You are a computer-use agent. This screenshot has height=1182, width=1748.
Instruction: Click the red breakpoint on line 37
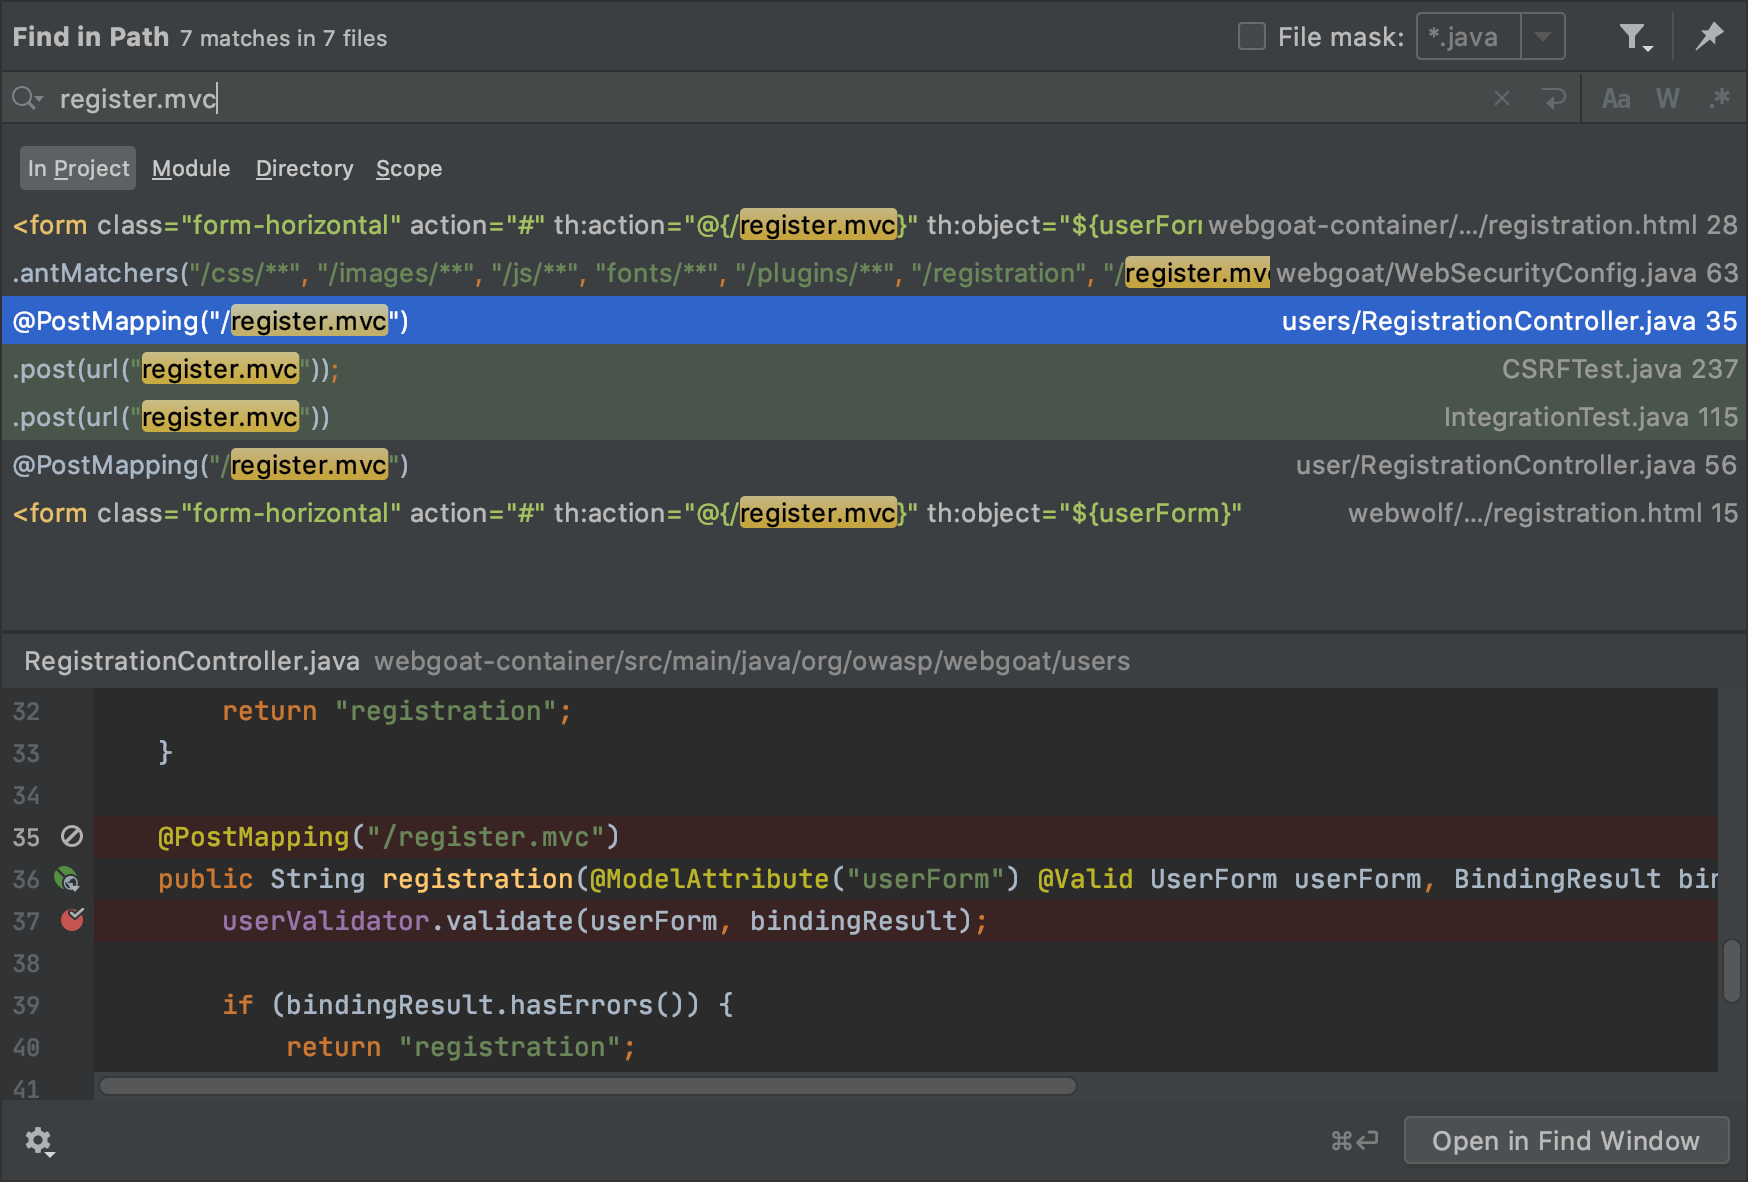tap(72, 920)
